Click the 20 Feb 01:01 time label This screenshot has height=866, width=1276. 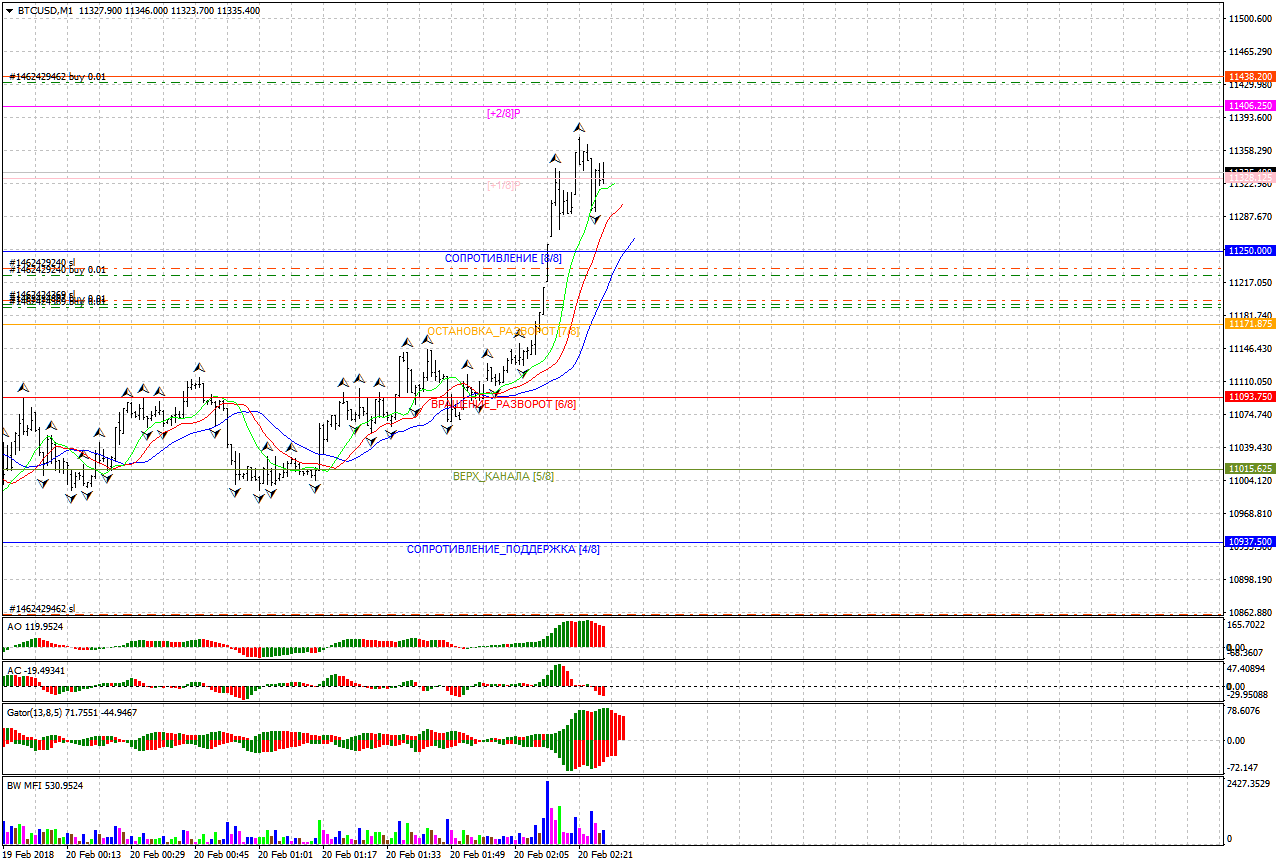click(285, 855)
